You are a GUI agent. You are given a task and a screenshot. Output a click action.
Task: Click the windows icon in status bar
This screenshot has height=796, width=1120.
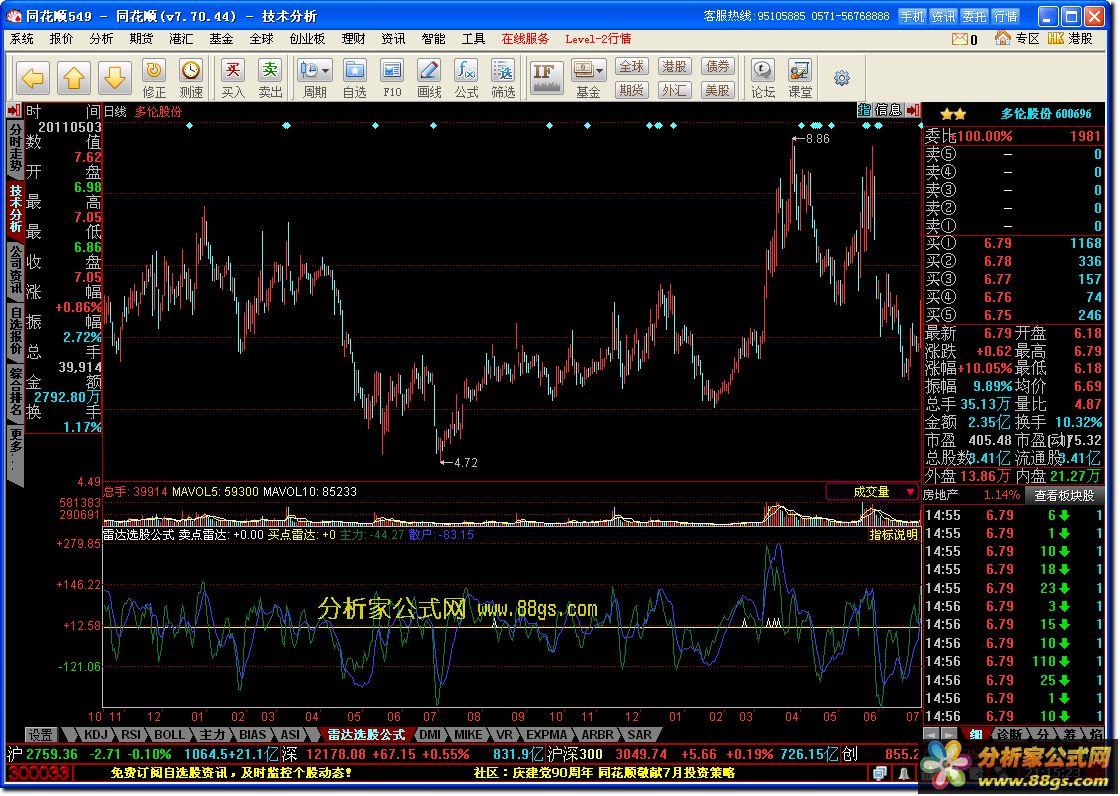880,773
